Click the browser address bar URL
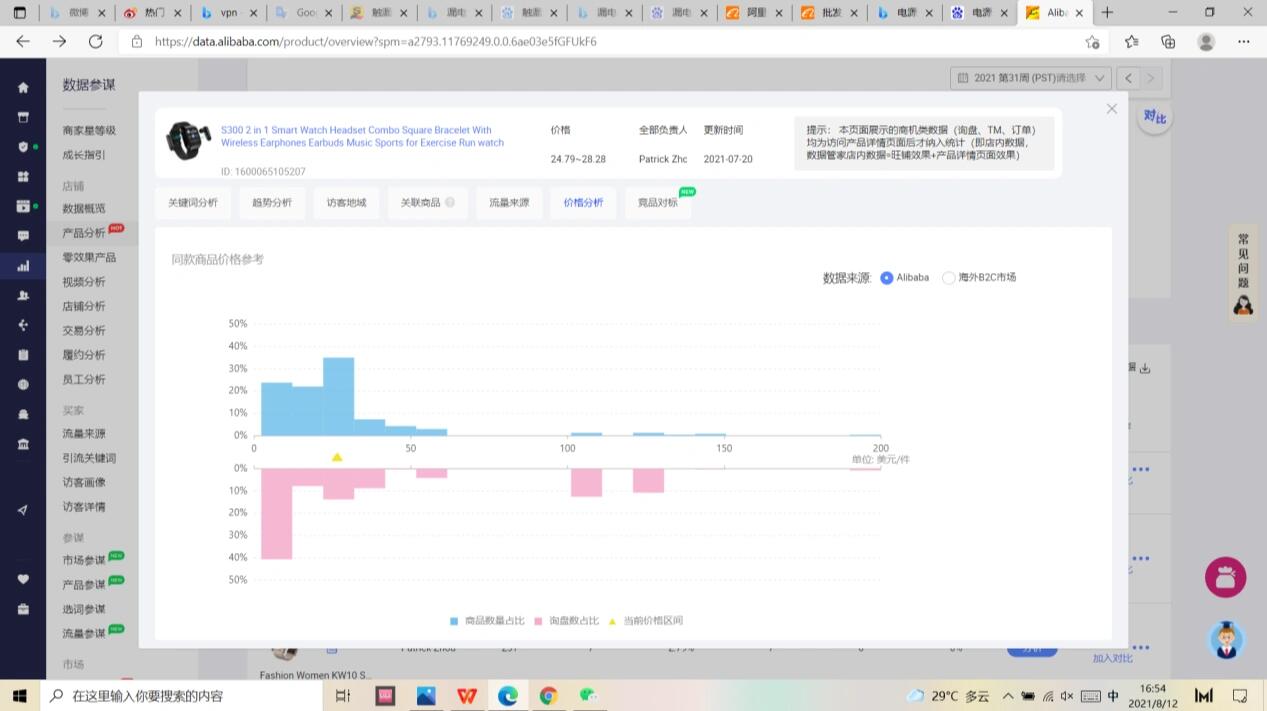 (x=376, y=42)
